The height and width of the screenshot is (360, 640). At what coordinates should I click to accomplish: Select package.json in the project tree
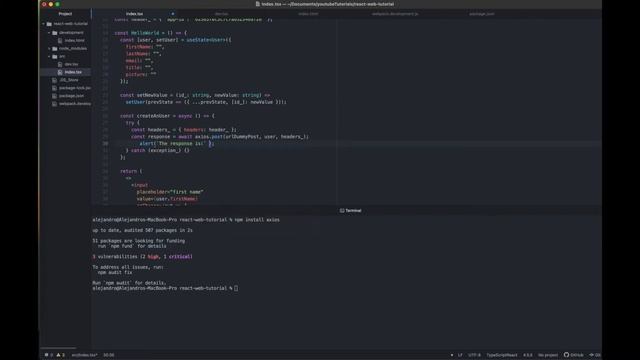coord(71,96)
